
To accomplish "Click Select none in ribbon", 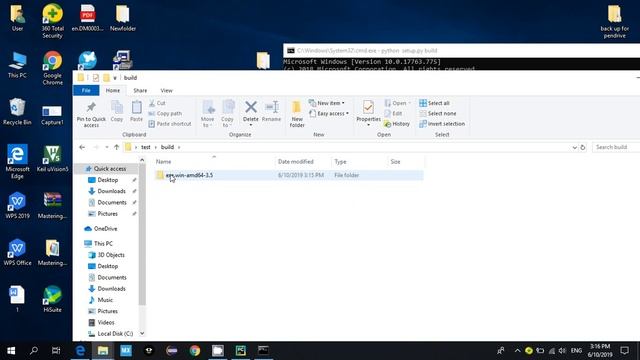I will click(438, 113).
